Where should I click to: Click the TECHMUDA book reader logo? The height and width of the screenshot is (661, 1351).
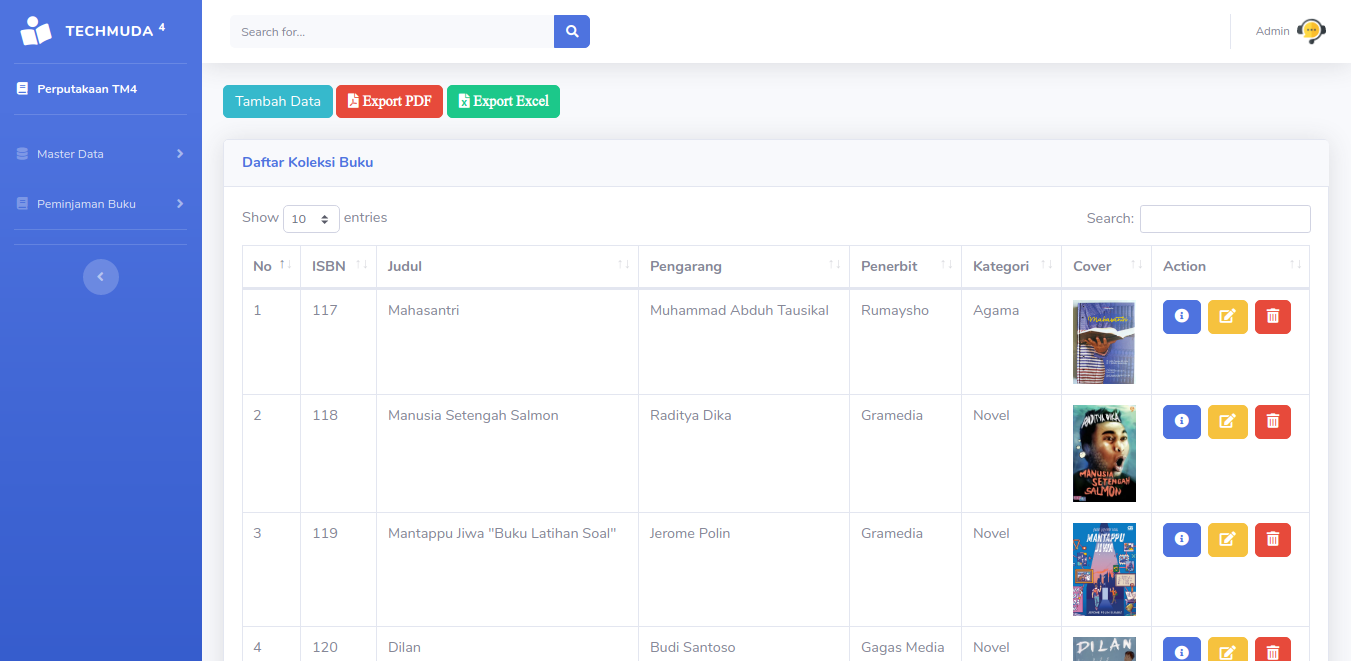coord(36,31)
